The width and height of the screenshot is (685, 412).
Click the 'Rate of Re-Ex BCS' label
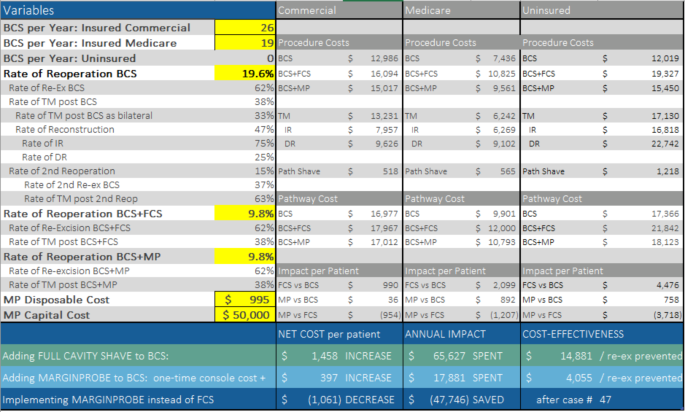(47, 88)
